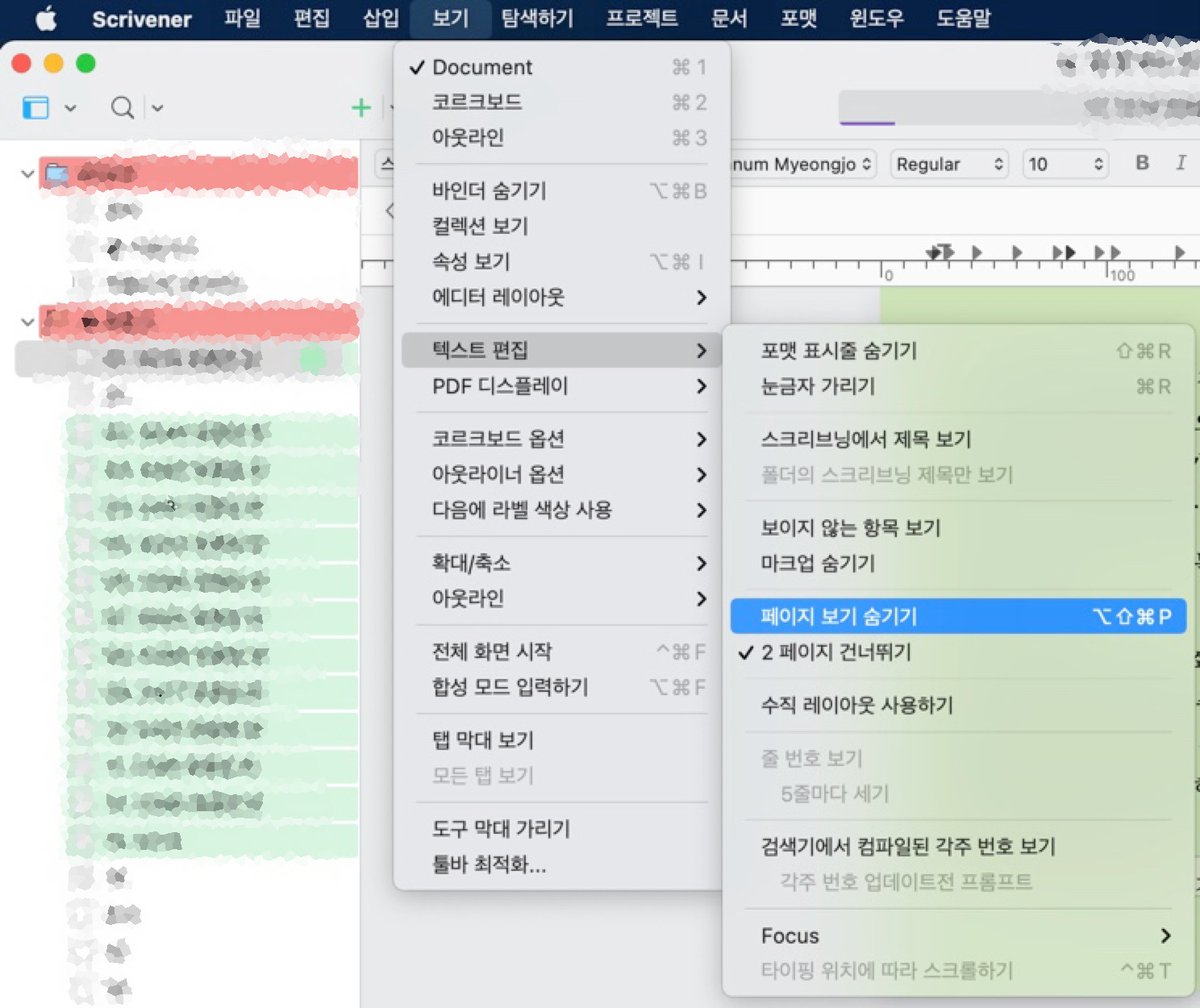Choose 도구 막대 가리기
The image size is (1200, 1008).
click(x=562, y=829)
